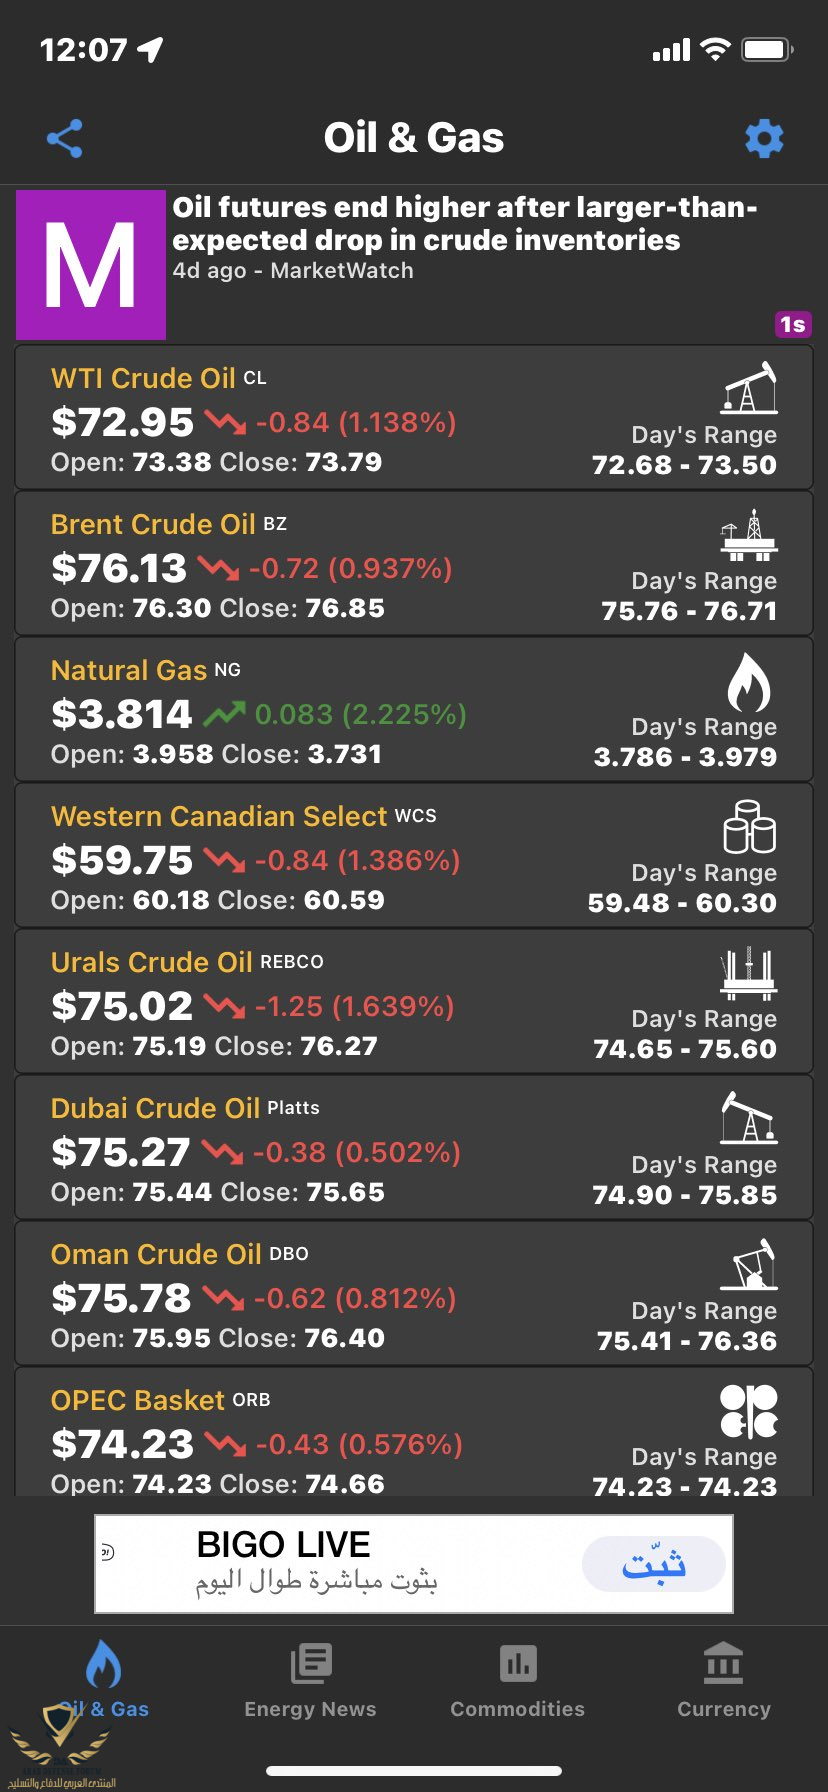
Task: Tap the 1s refresh interval badge
Action: pos(793,324)
